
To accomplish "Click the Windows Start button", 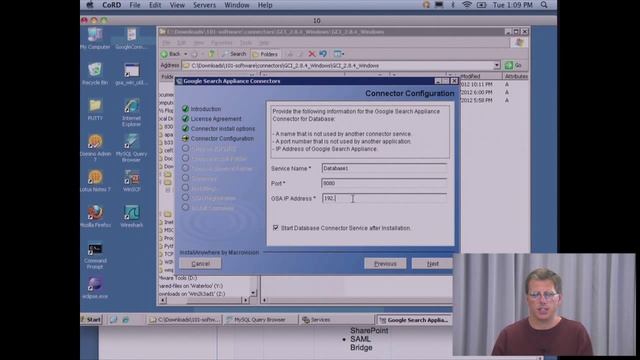I will click(x=91, y=320).
